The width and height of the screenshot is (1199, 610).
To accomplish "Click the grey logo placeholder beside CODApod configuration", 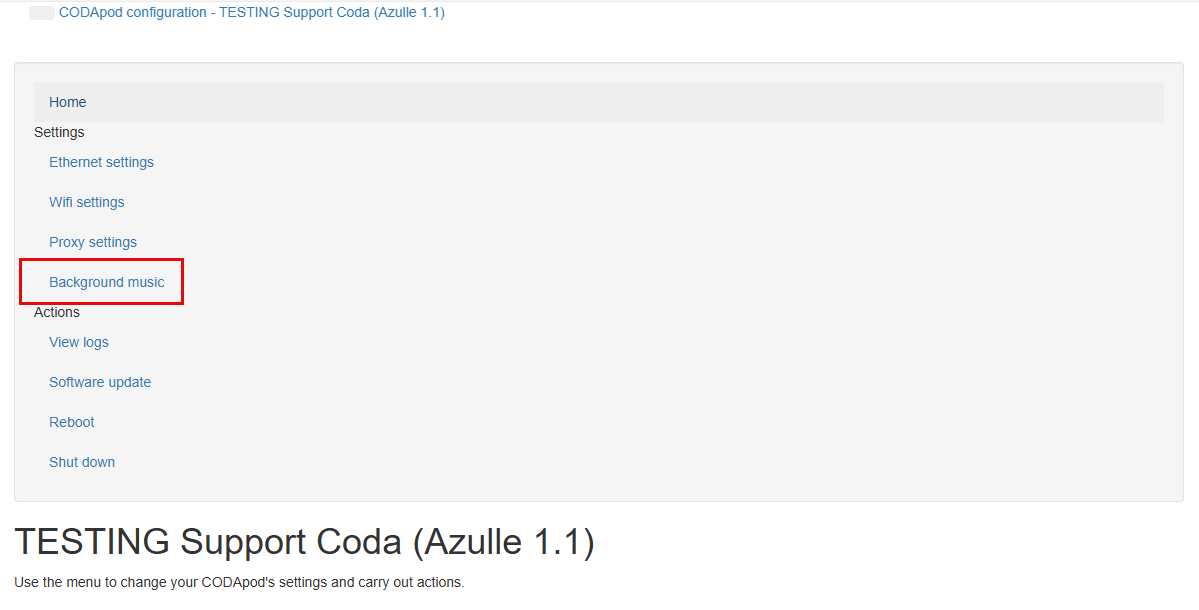I will [42, 13].
